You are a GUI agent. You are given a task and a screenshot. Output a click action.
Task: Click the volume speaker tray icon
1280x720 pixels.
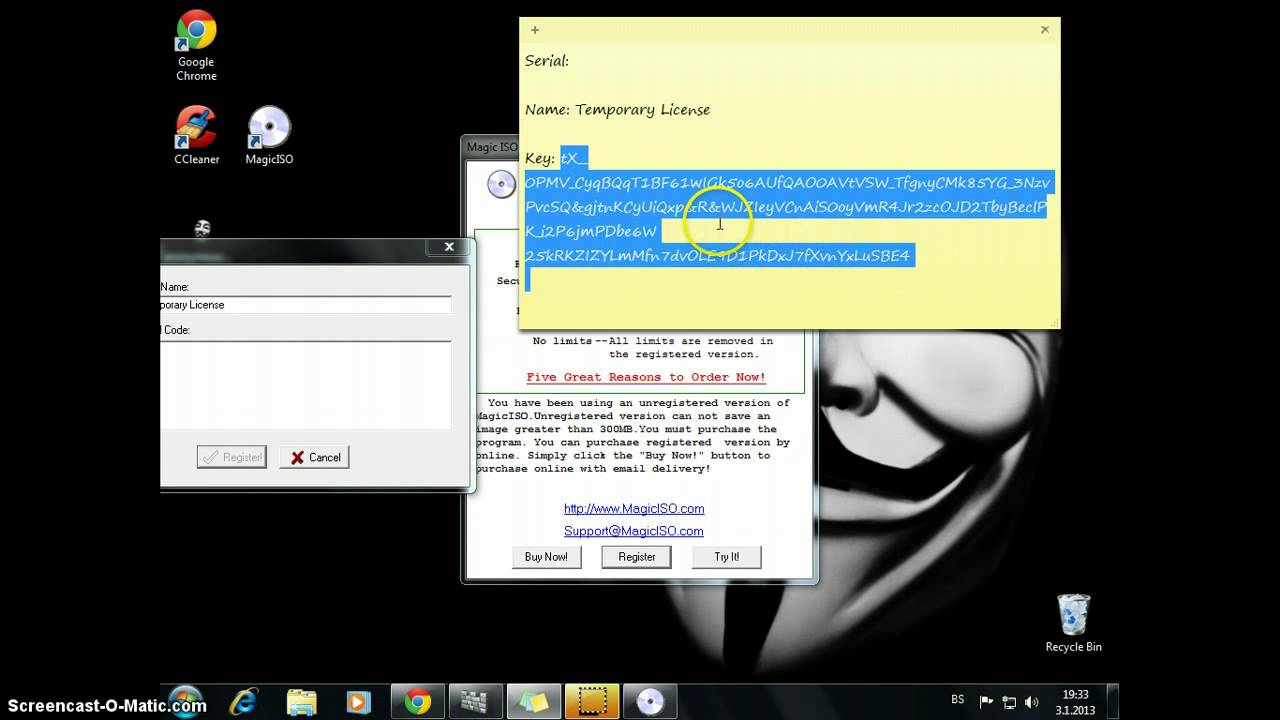tap(1031, 702)
